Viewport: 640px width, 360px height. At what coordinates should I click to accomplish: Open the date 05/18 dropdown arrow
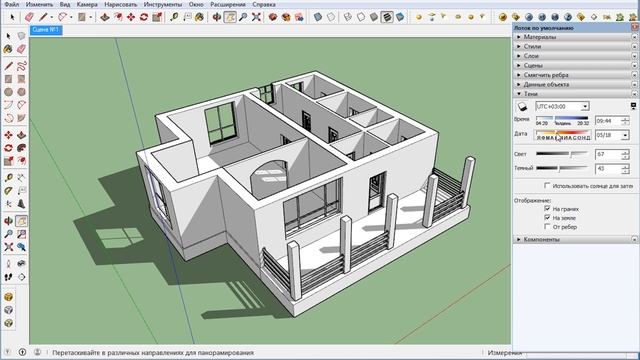[625, 135]
